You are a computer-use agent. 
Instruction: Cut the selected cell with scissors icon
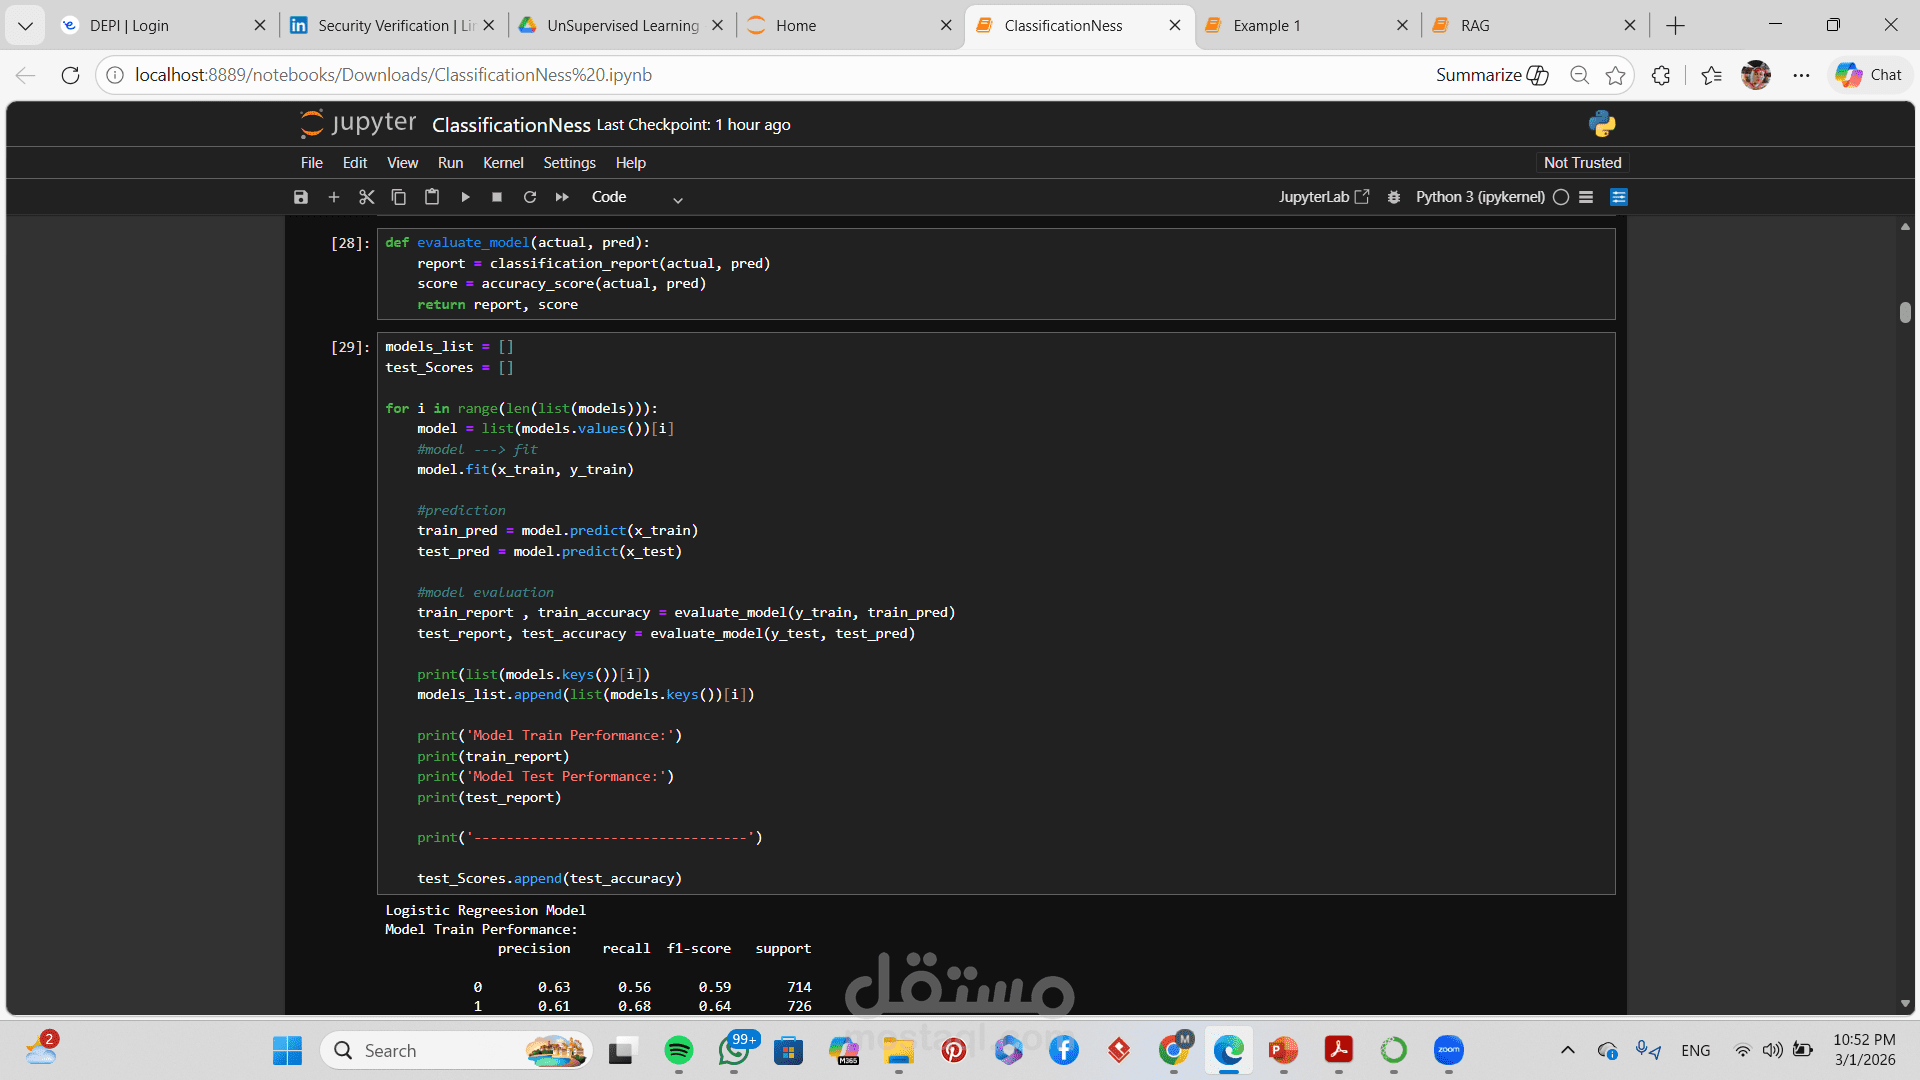(366, 197)
